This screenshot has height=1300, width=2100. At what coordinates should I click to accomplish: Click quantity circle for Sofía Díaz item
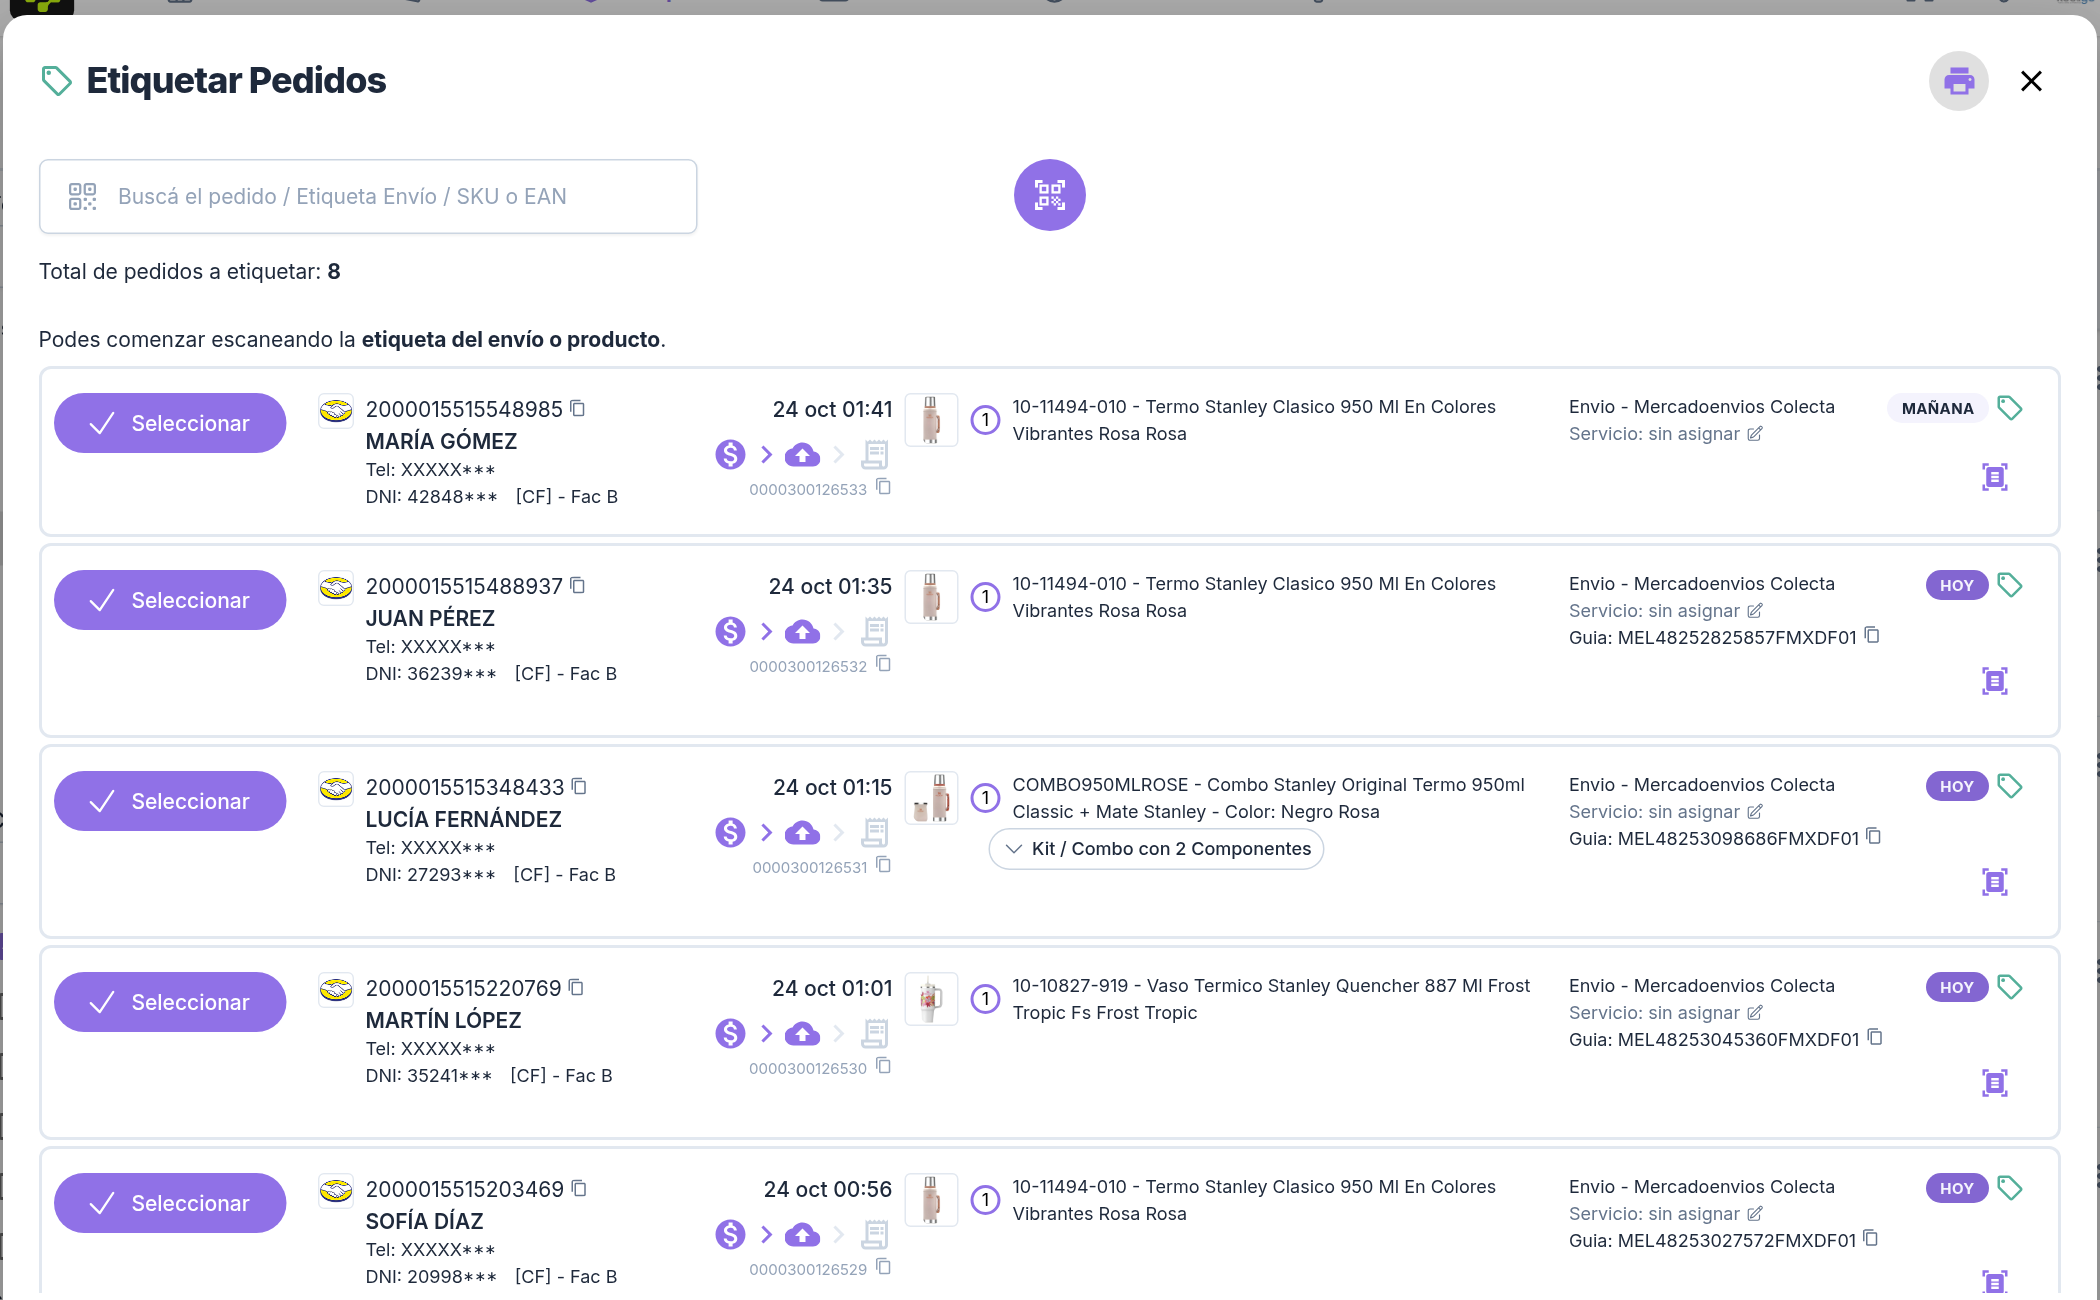pyautogui.click(x=985, y=1200)
